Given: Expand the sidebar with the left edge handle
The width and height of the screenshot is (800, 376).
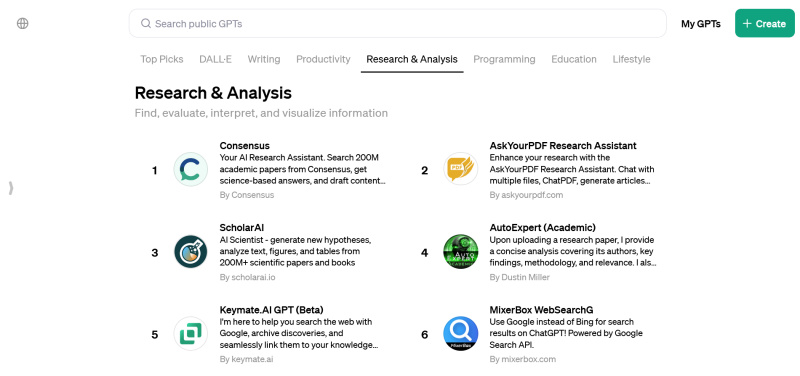Looking at the screenshot, I should pyautogui.click(x=11, y=188).
